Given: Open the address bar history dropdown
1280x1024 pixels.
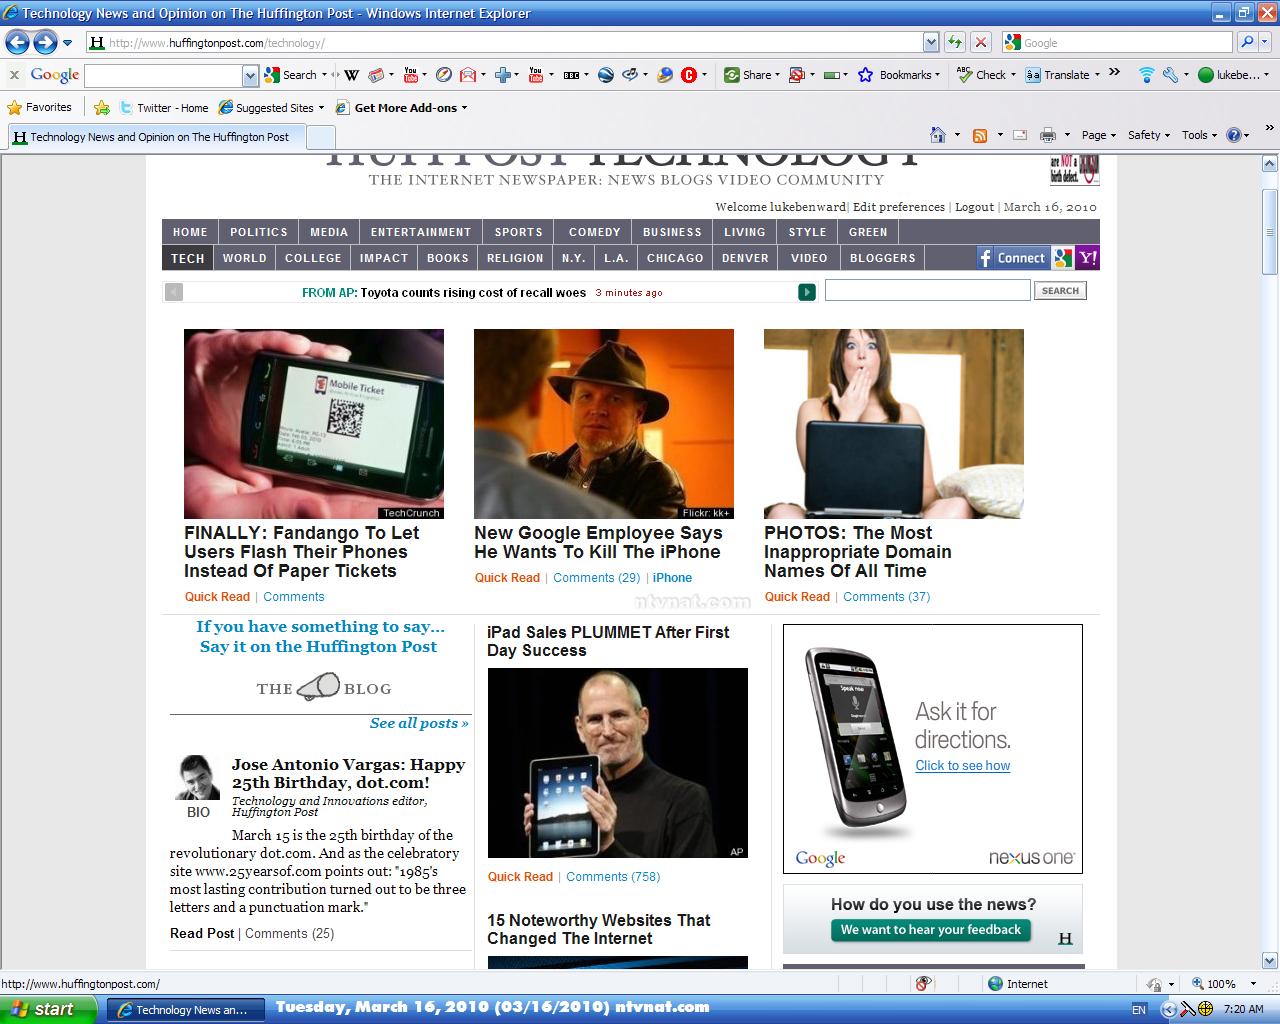Looking at the screenshot, I should pyautogui.click(x=931, y=42).
